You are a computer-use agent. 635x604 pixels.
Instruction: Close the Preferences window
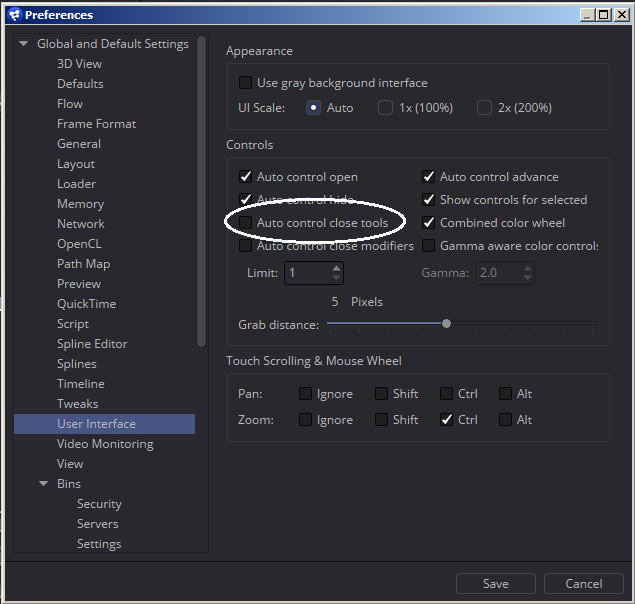pos(622,15)
